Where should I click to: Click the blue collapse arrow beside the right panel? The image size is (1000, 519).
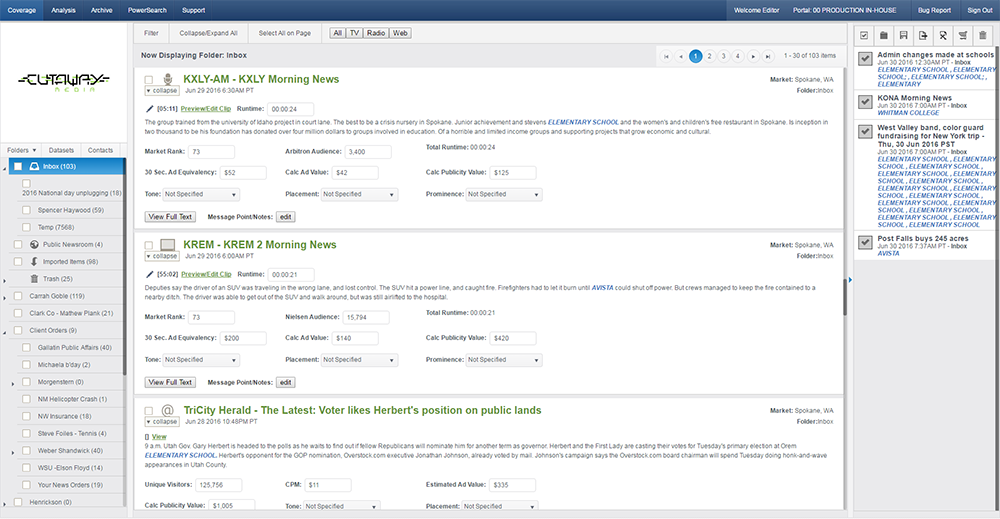click(849, 279)
